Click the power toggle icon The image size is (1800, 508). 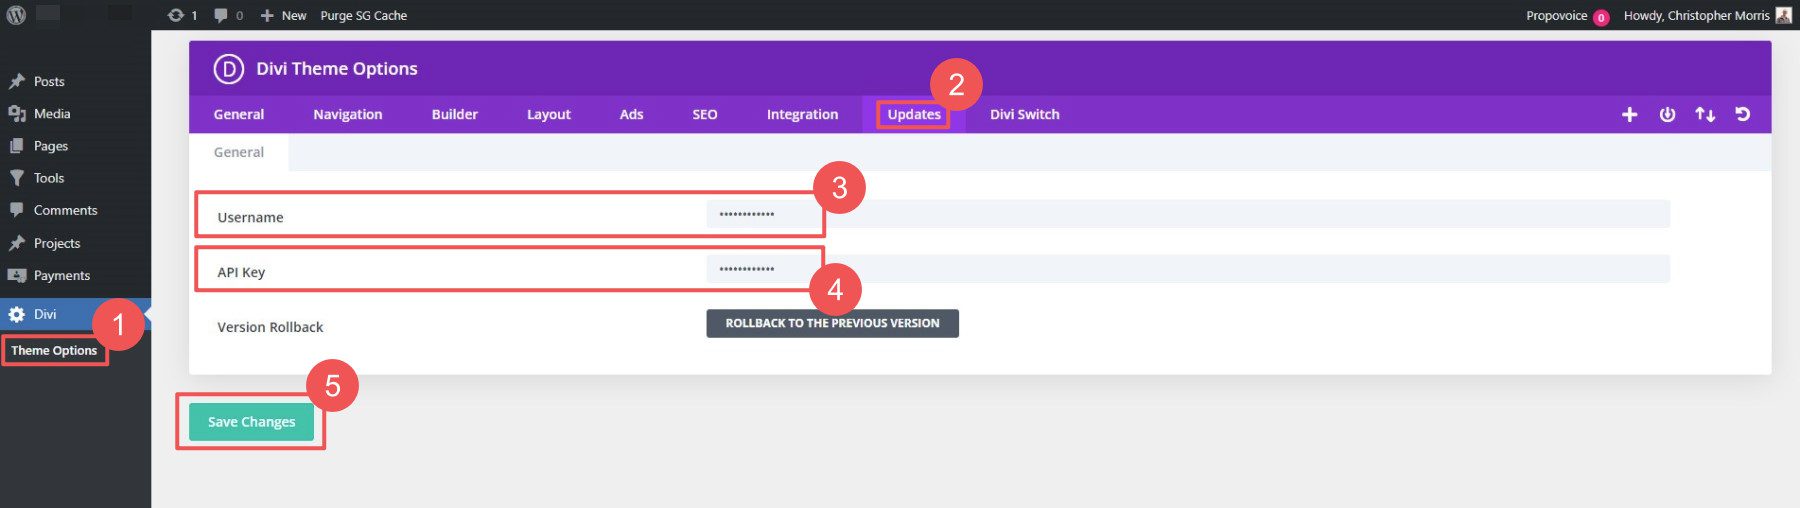[1667, 114]
